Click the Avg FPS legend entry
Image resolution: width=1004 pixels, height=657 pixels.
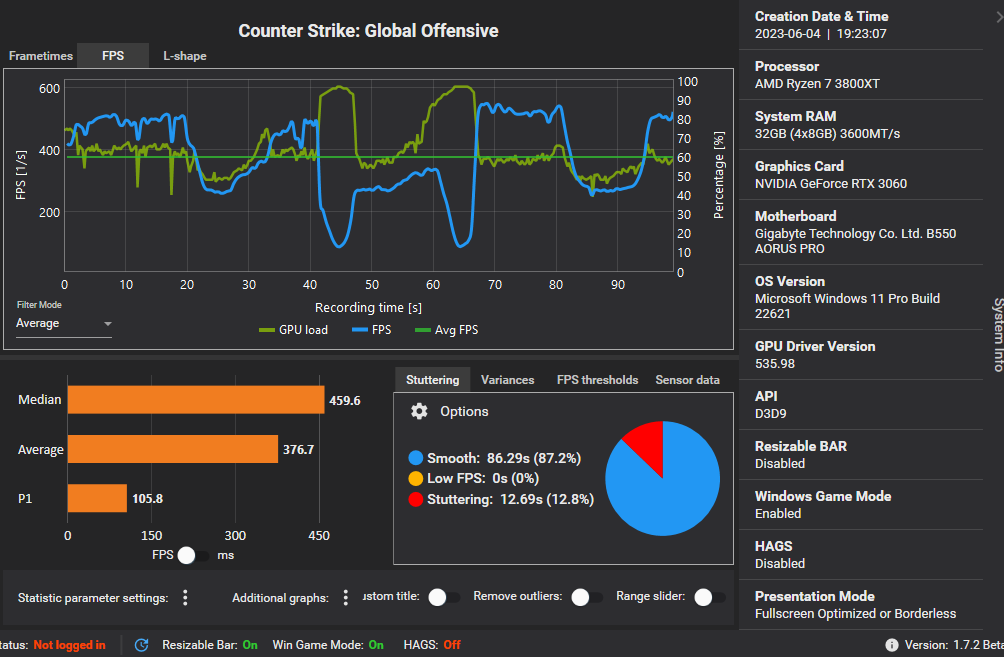(446, 330)
